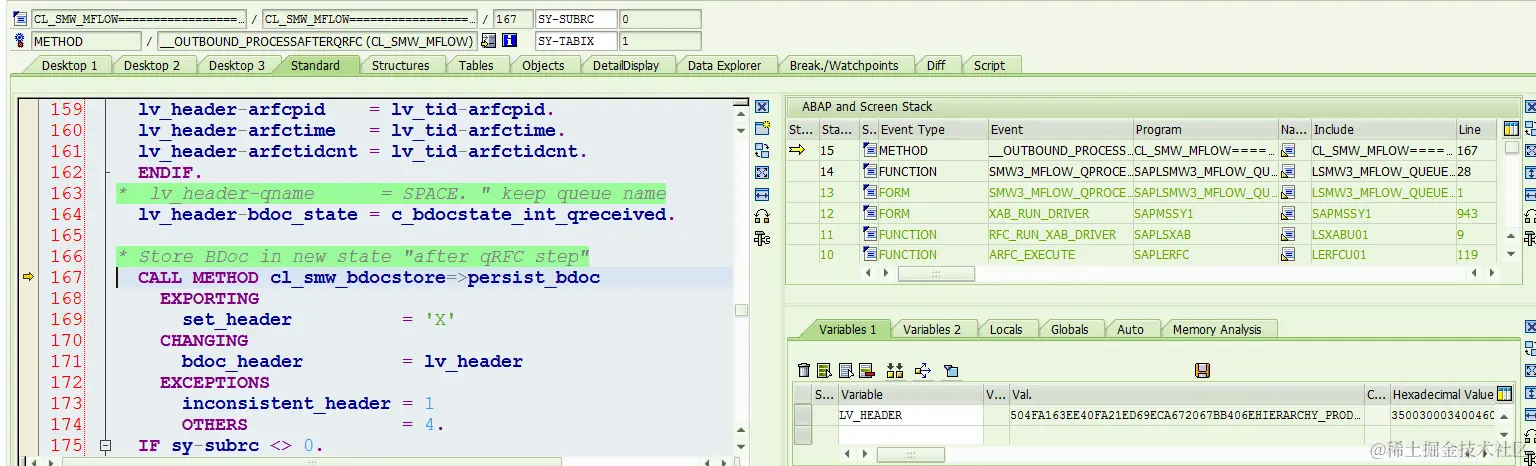Open the Data Explorer tab
The image size is (1536, 466).
coord(724,65)
